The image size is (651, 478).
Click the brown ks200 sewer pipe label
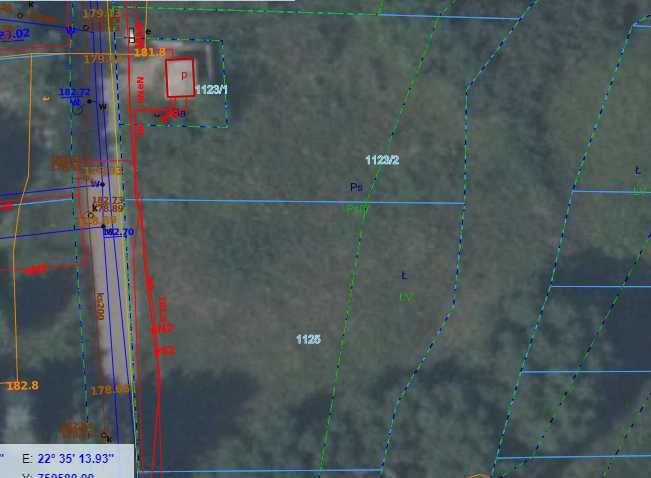(100, 306)
